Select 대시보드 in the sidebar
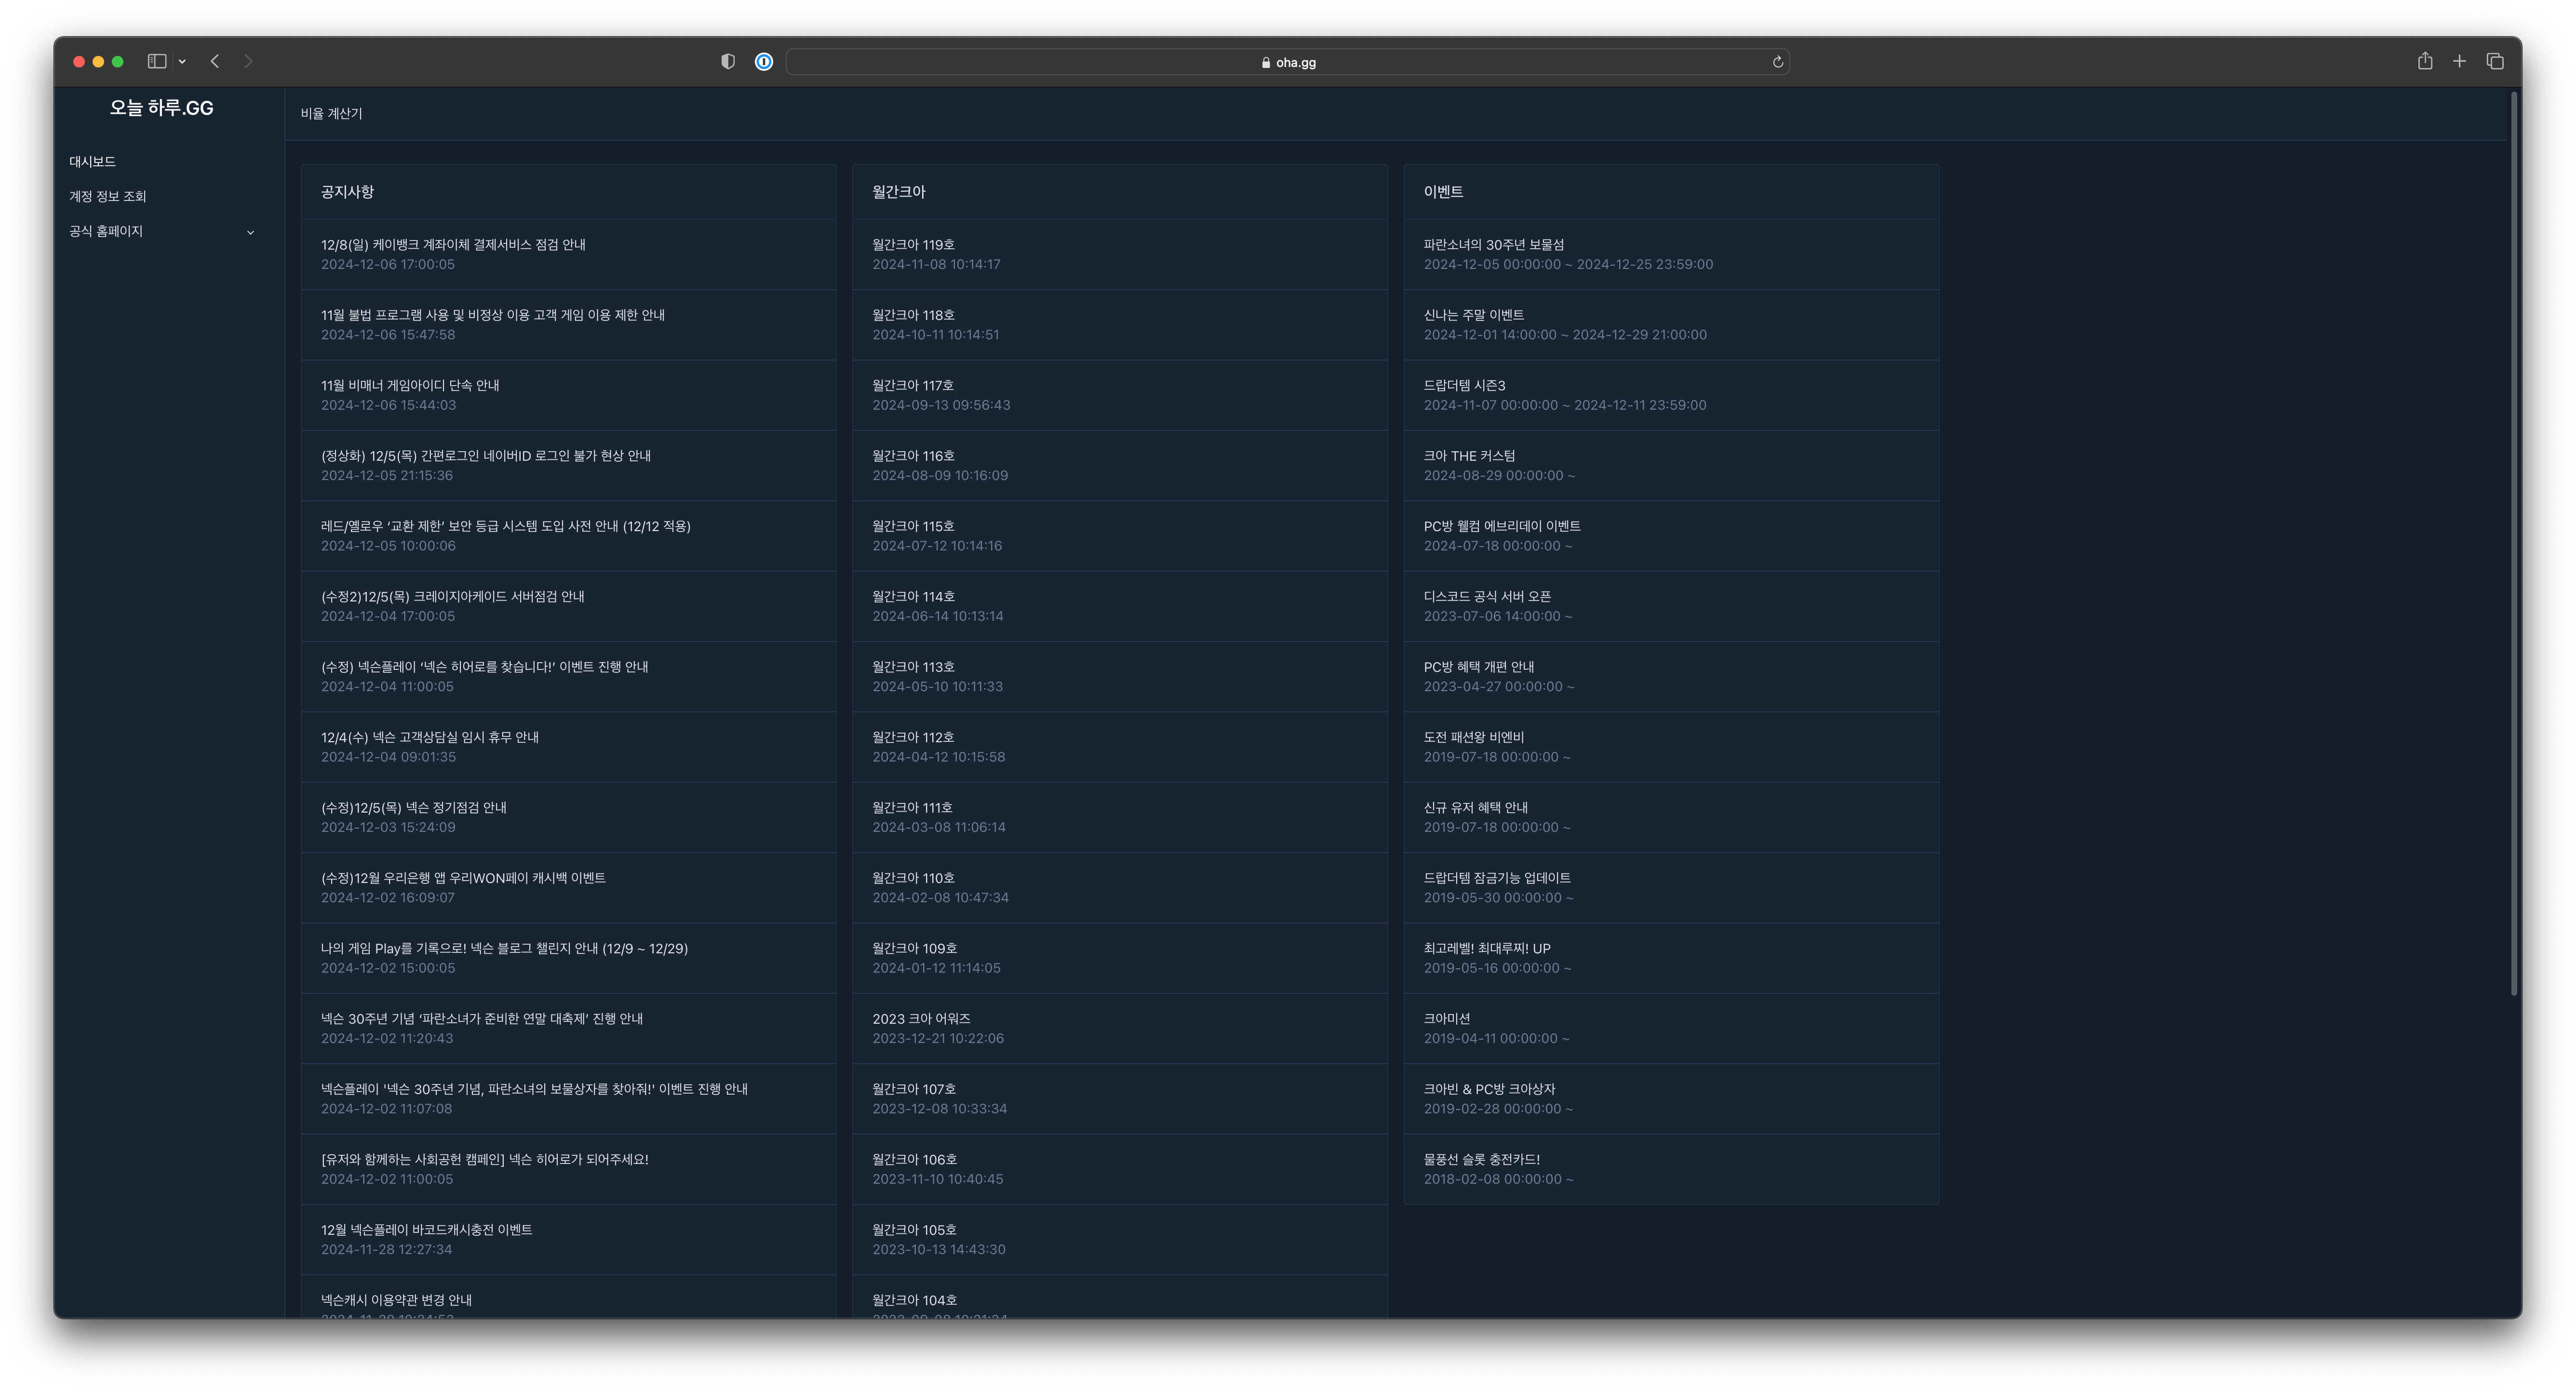 [x=93, y=161]
